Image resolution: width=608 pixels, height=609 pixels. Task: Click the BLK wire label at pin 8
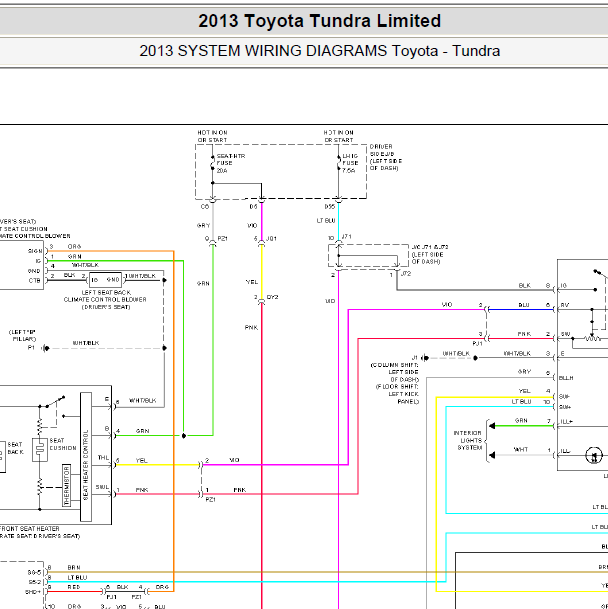(524, 285)
